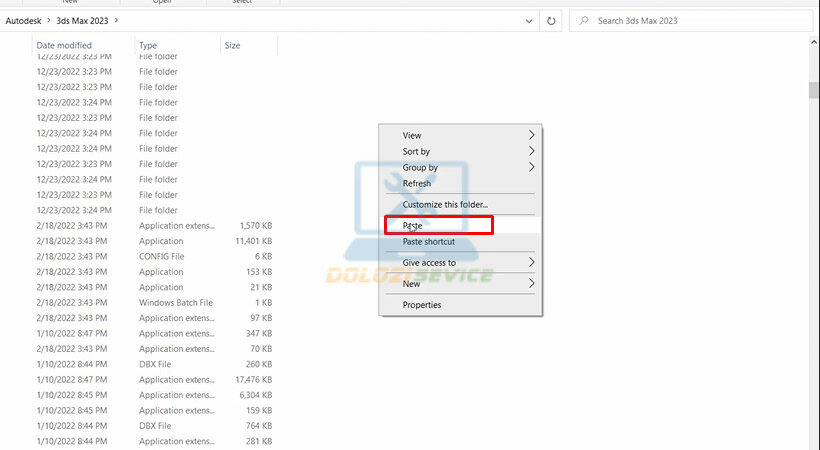
Task: Sort by the Date modified column header
Action: click(64, 46)
